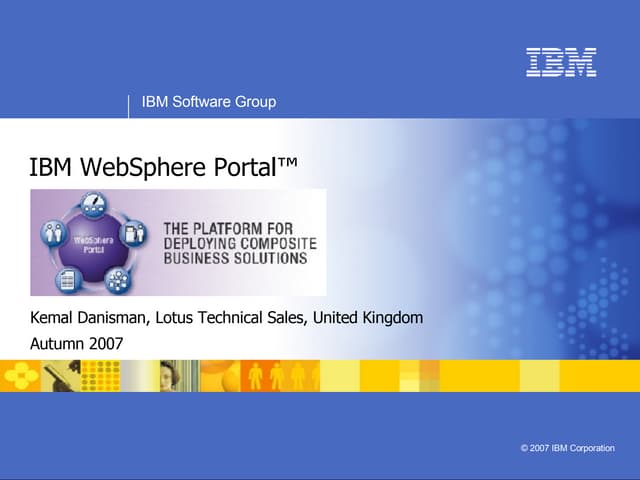Select the IBM WebSphere Portal title text
This screenshot has width=640, height=480.
[x=164, y=166]
